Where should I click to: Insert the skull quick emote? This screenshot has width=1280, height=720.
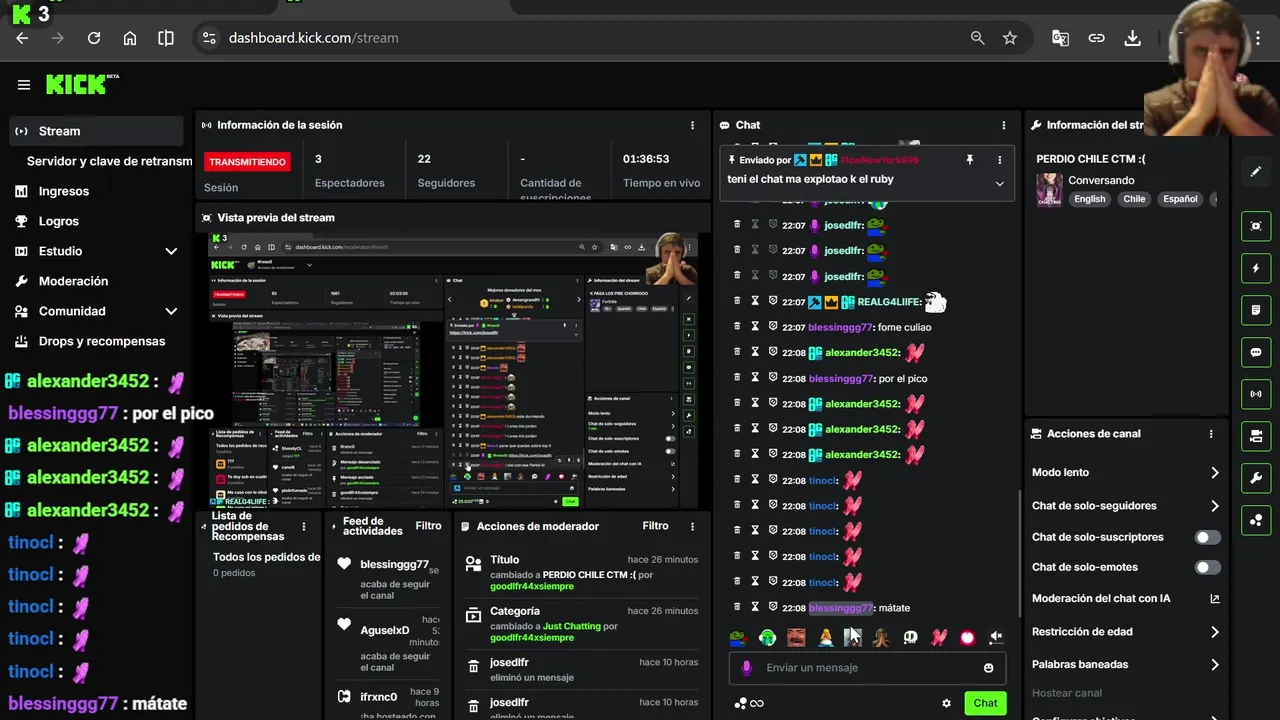point(910,637)
